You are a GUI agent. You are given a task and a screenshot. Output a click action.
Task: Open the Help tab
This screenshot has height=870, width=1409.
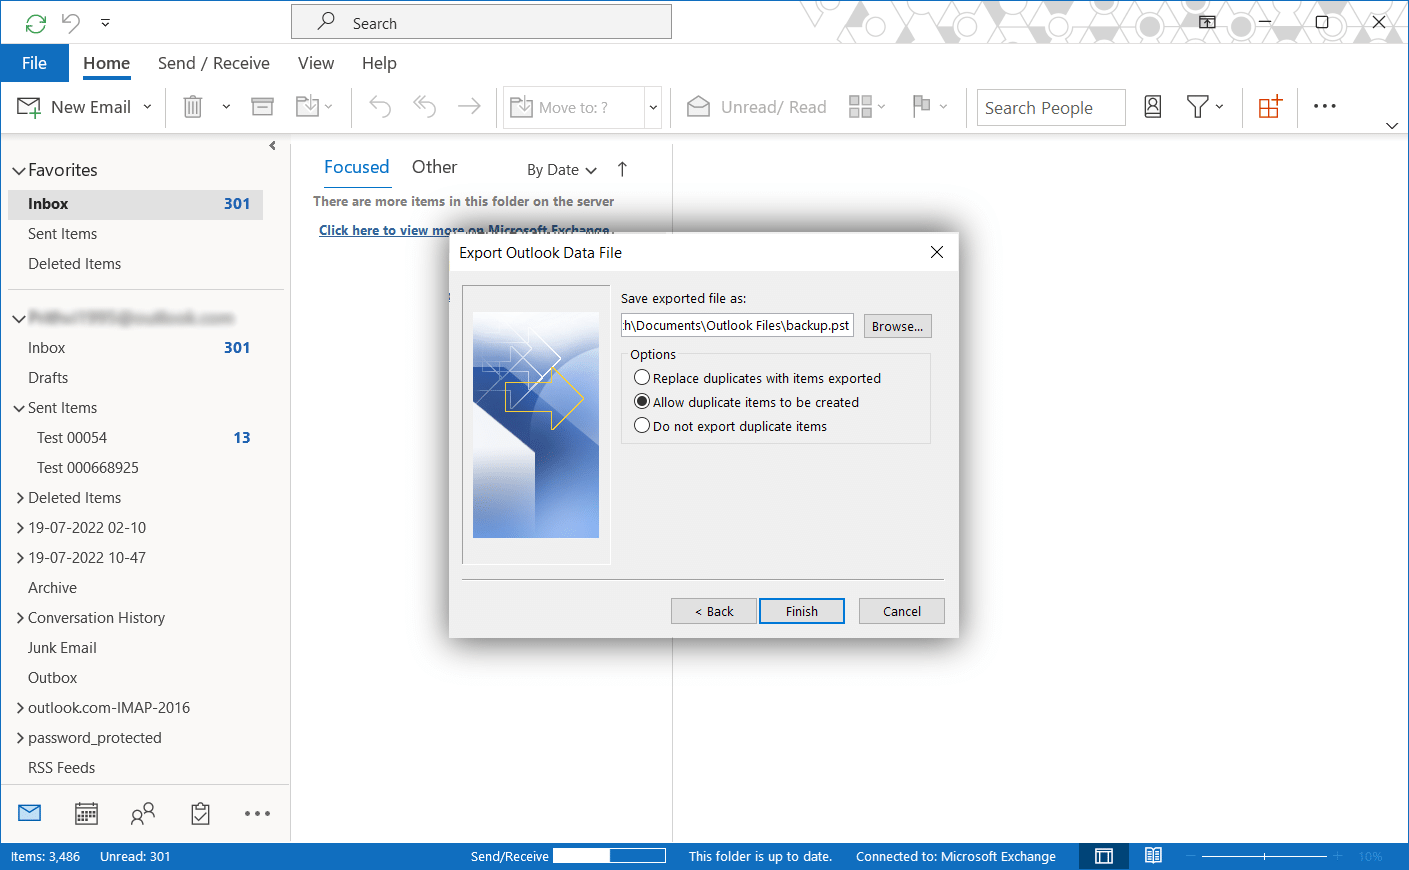(379, 63)
